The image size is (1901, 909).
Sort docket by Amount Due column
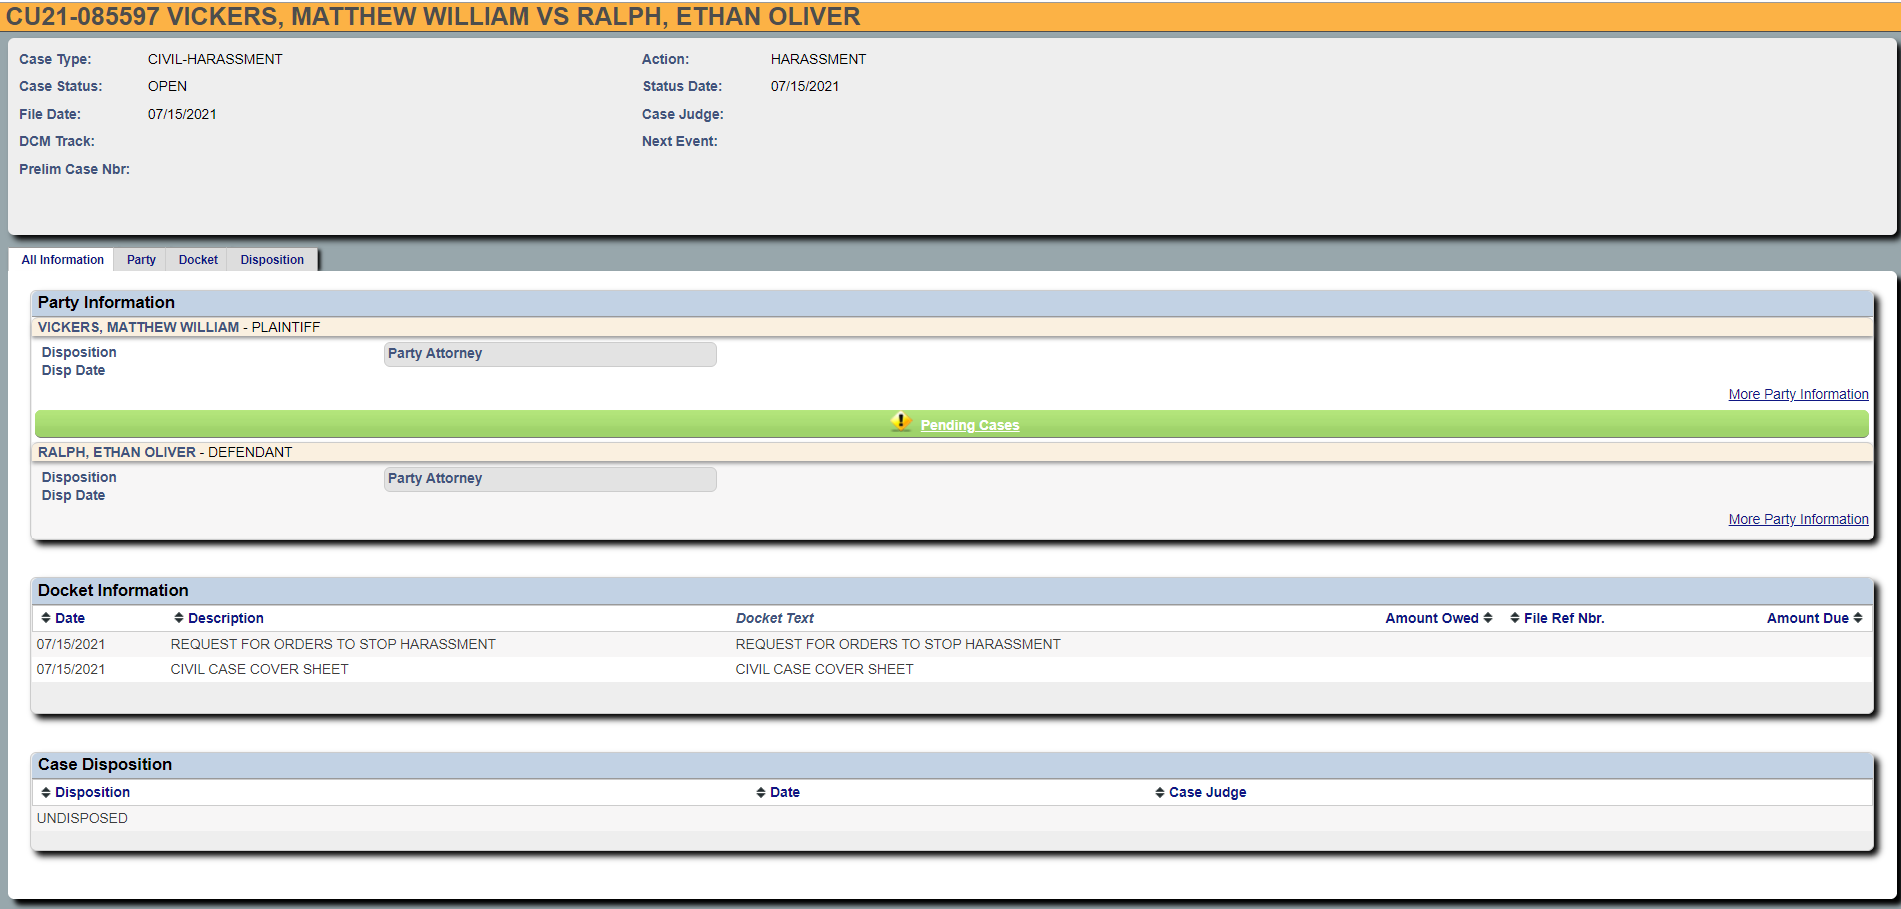point(1814,618)
